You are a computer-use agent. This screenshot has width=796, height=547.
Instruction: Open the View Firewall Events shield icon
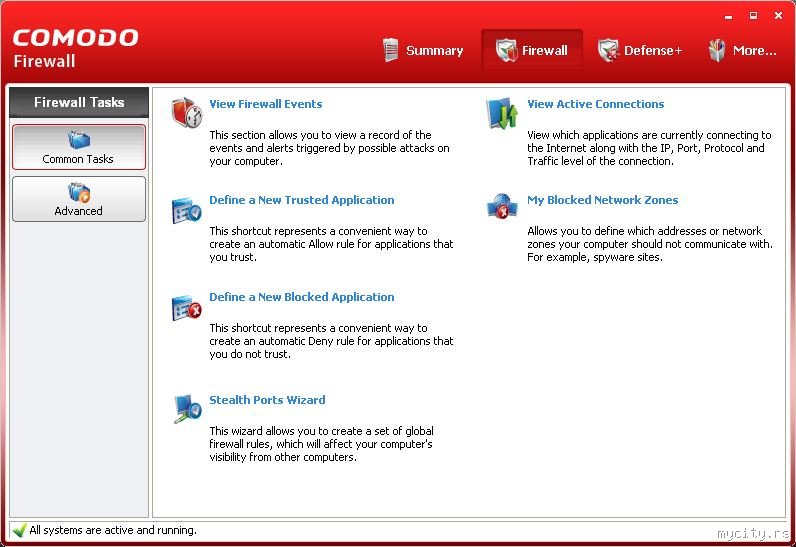click(187, 112)
